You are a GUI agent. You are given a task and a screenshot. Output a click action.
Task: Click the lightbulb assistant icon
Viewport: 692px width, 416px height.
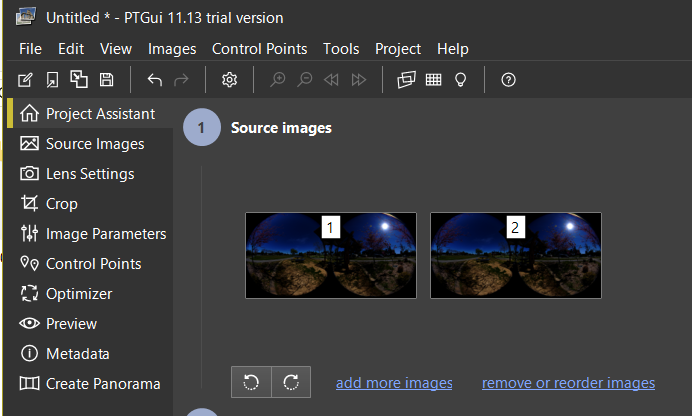click(x=460, y=80)
